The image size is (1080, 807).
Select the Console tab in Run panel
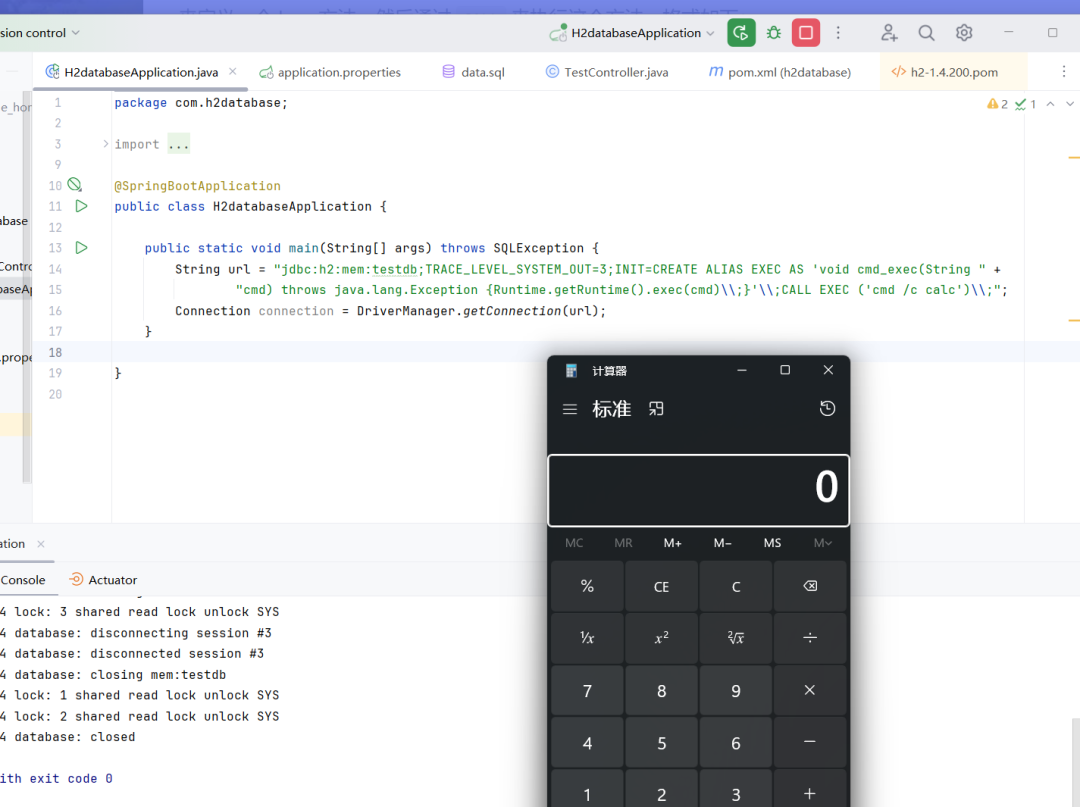(x=23, y=580)
